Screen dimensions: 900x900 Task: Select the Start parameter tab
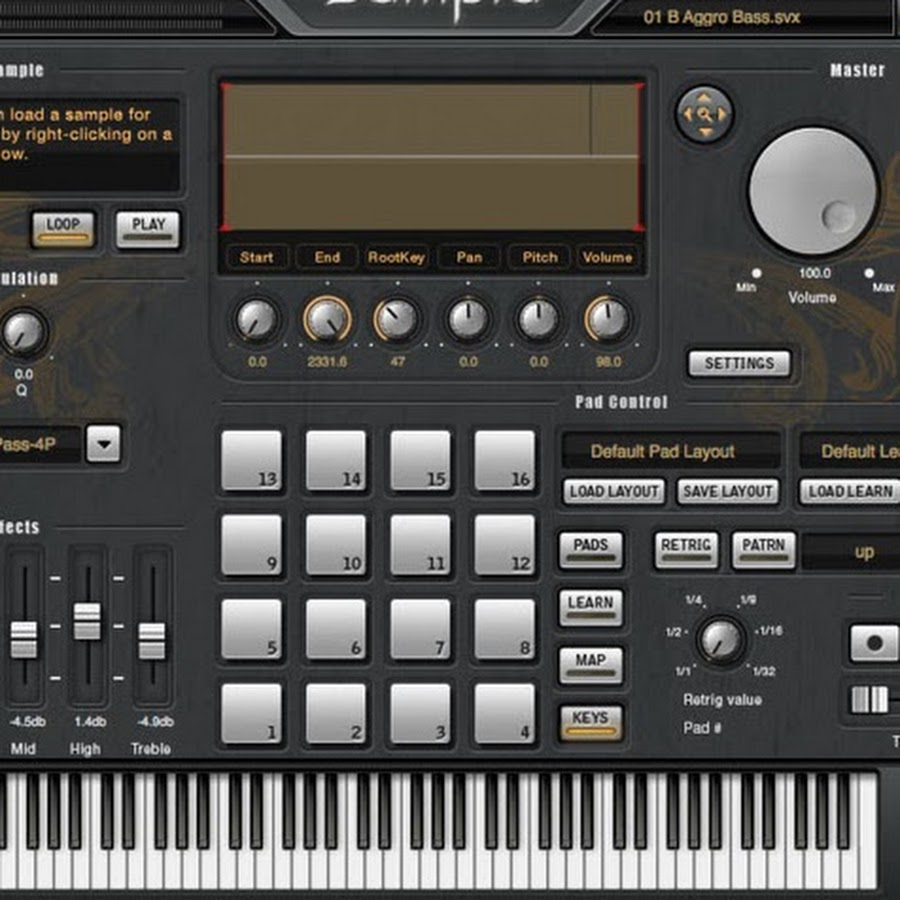click(x=256, y=257)
